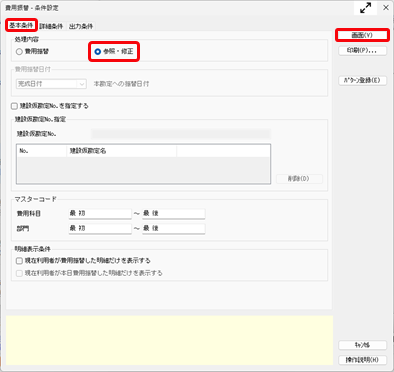
Task: Click the パターン登録(E) button
Action: point(362,80)
